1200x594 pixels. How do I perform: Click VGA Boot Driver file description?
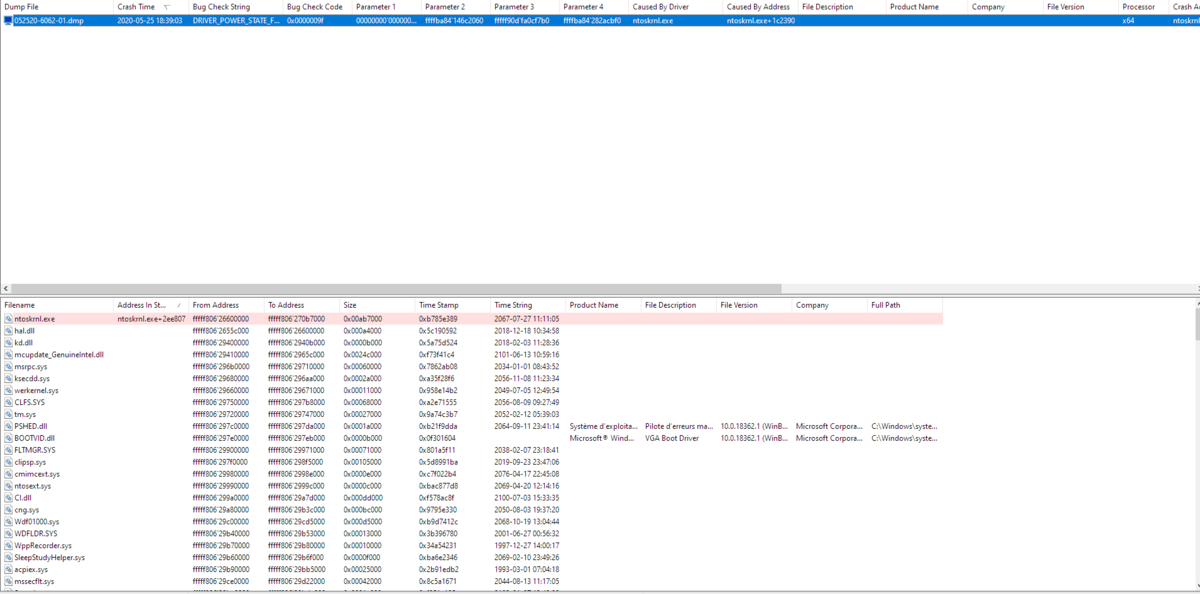tap(673, 438)
